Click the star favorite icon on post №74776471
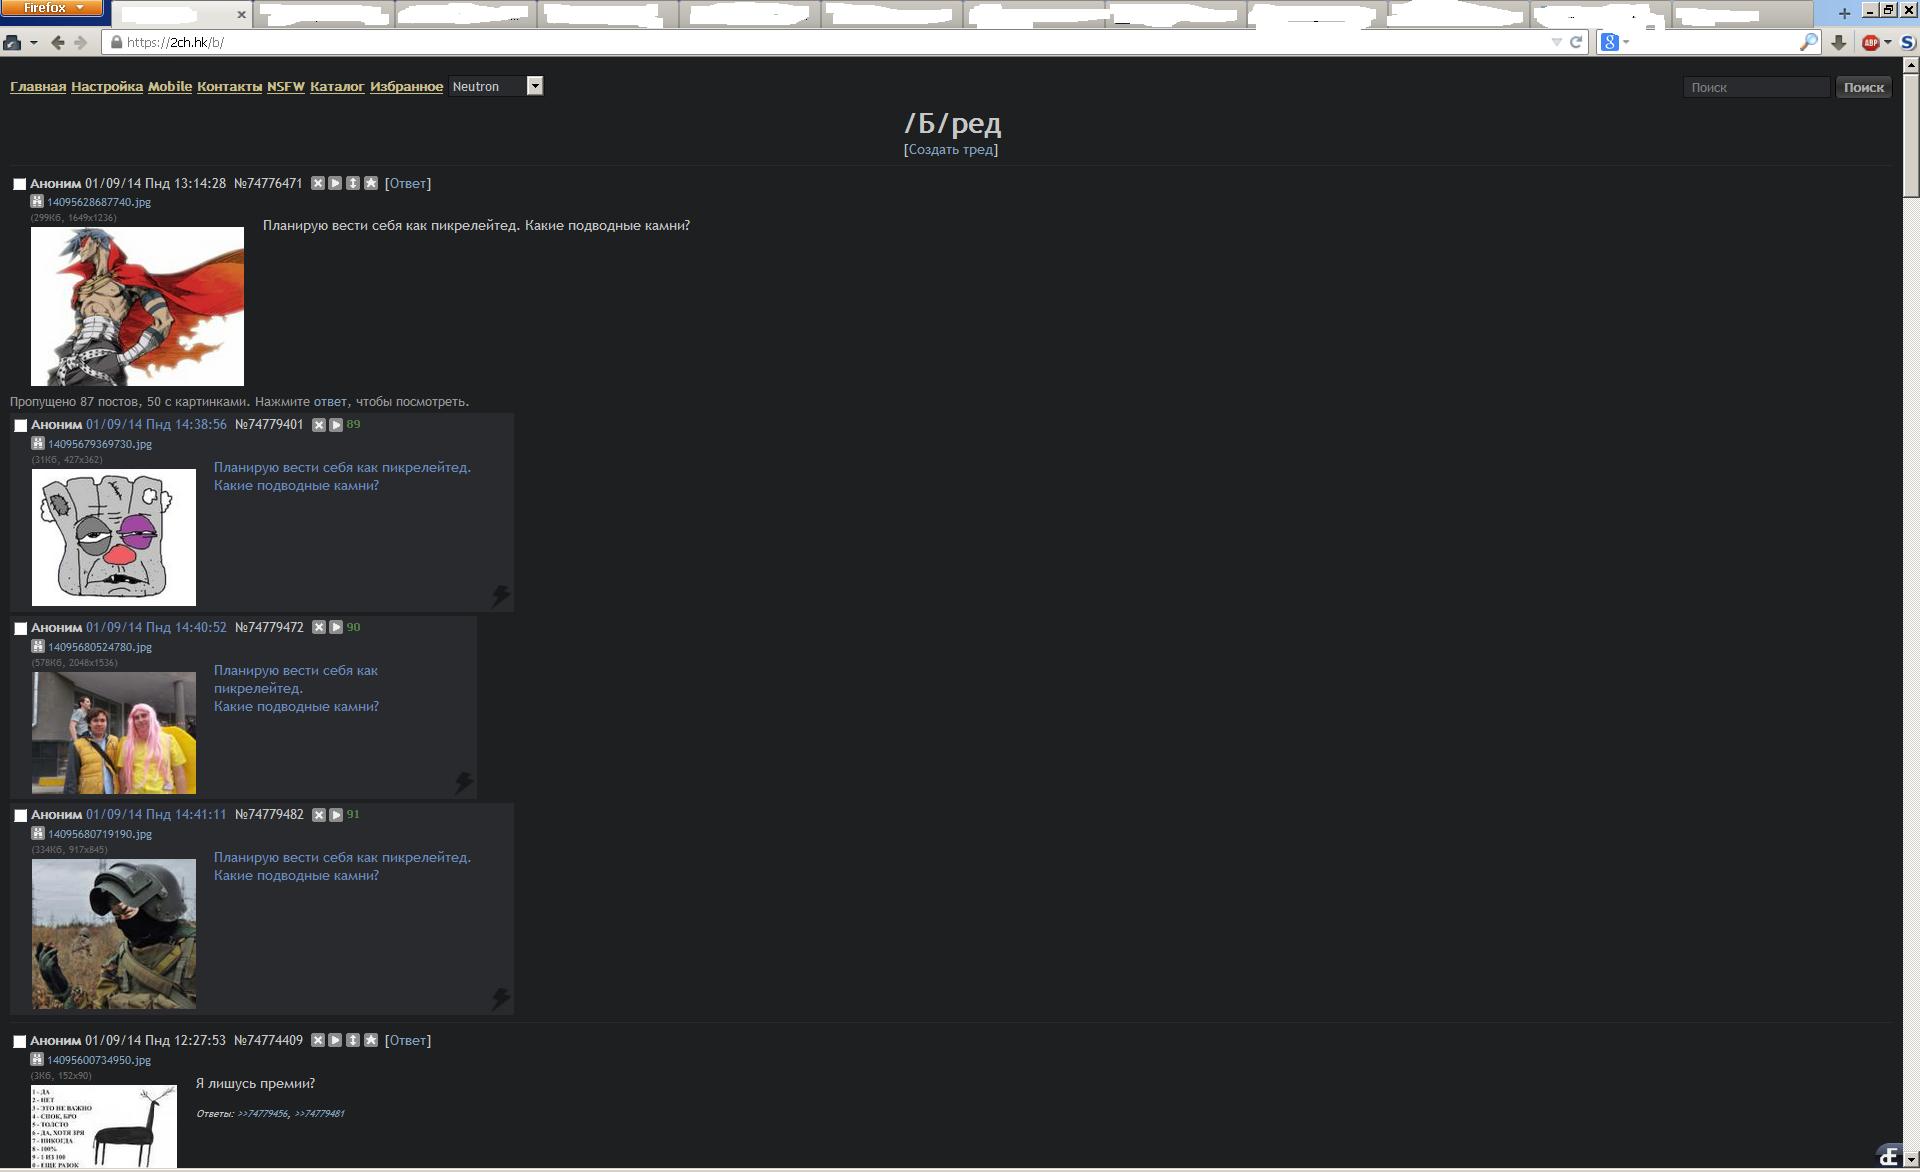The height and width of the screenshot is (1172, 1920). [x=371, y=183]
